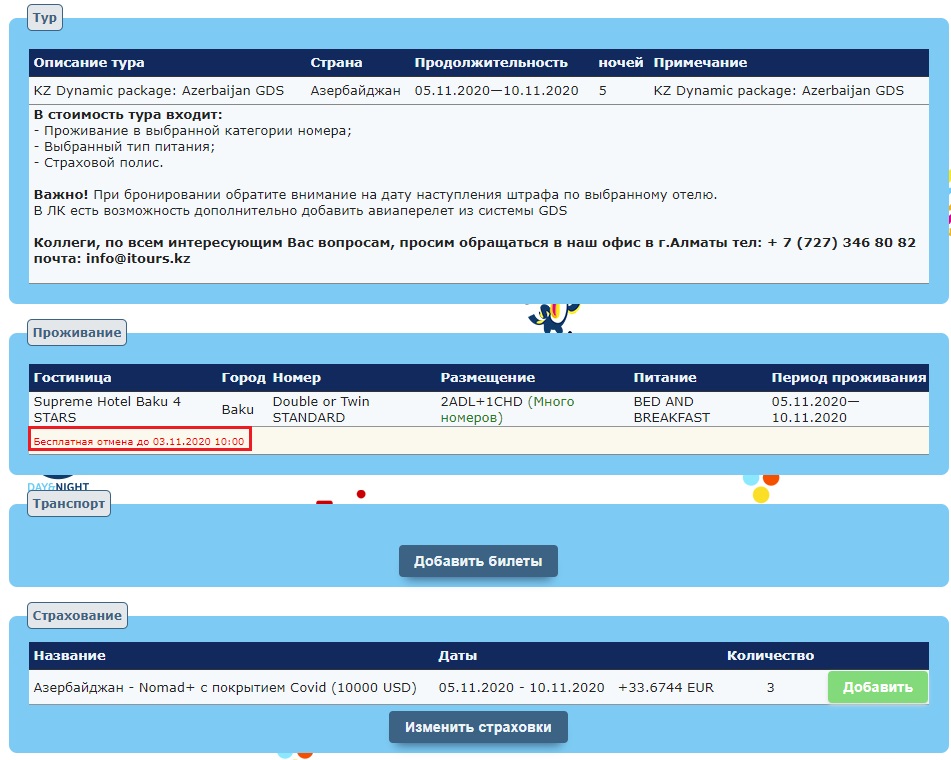Click the free cancellation notice 'Бесплатная отмена'
The image size is (951, 760).
coord(139,441)
